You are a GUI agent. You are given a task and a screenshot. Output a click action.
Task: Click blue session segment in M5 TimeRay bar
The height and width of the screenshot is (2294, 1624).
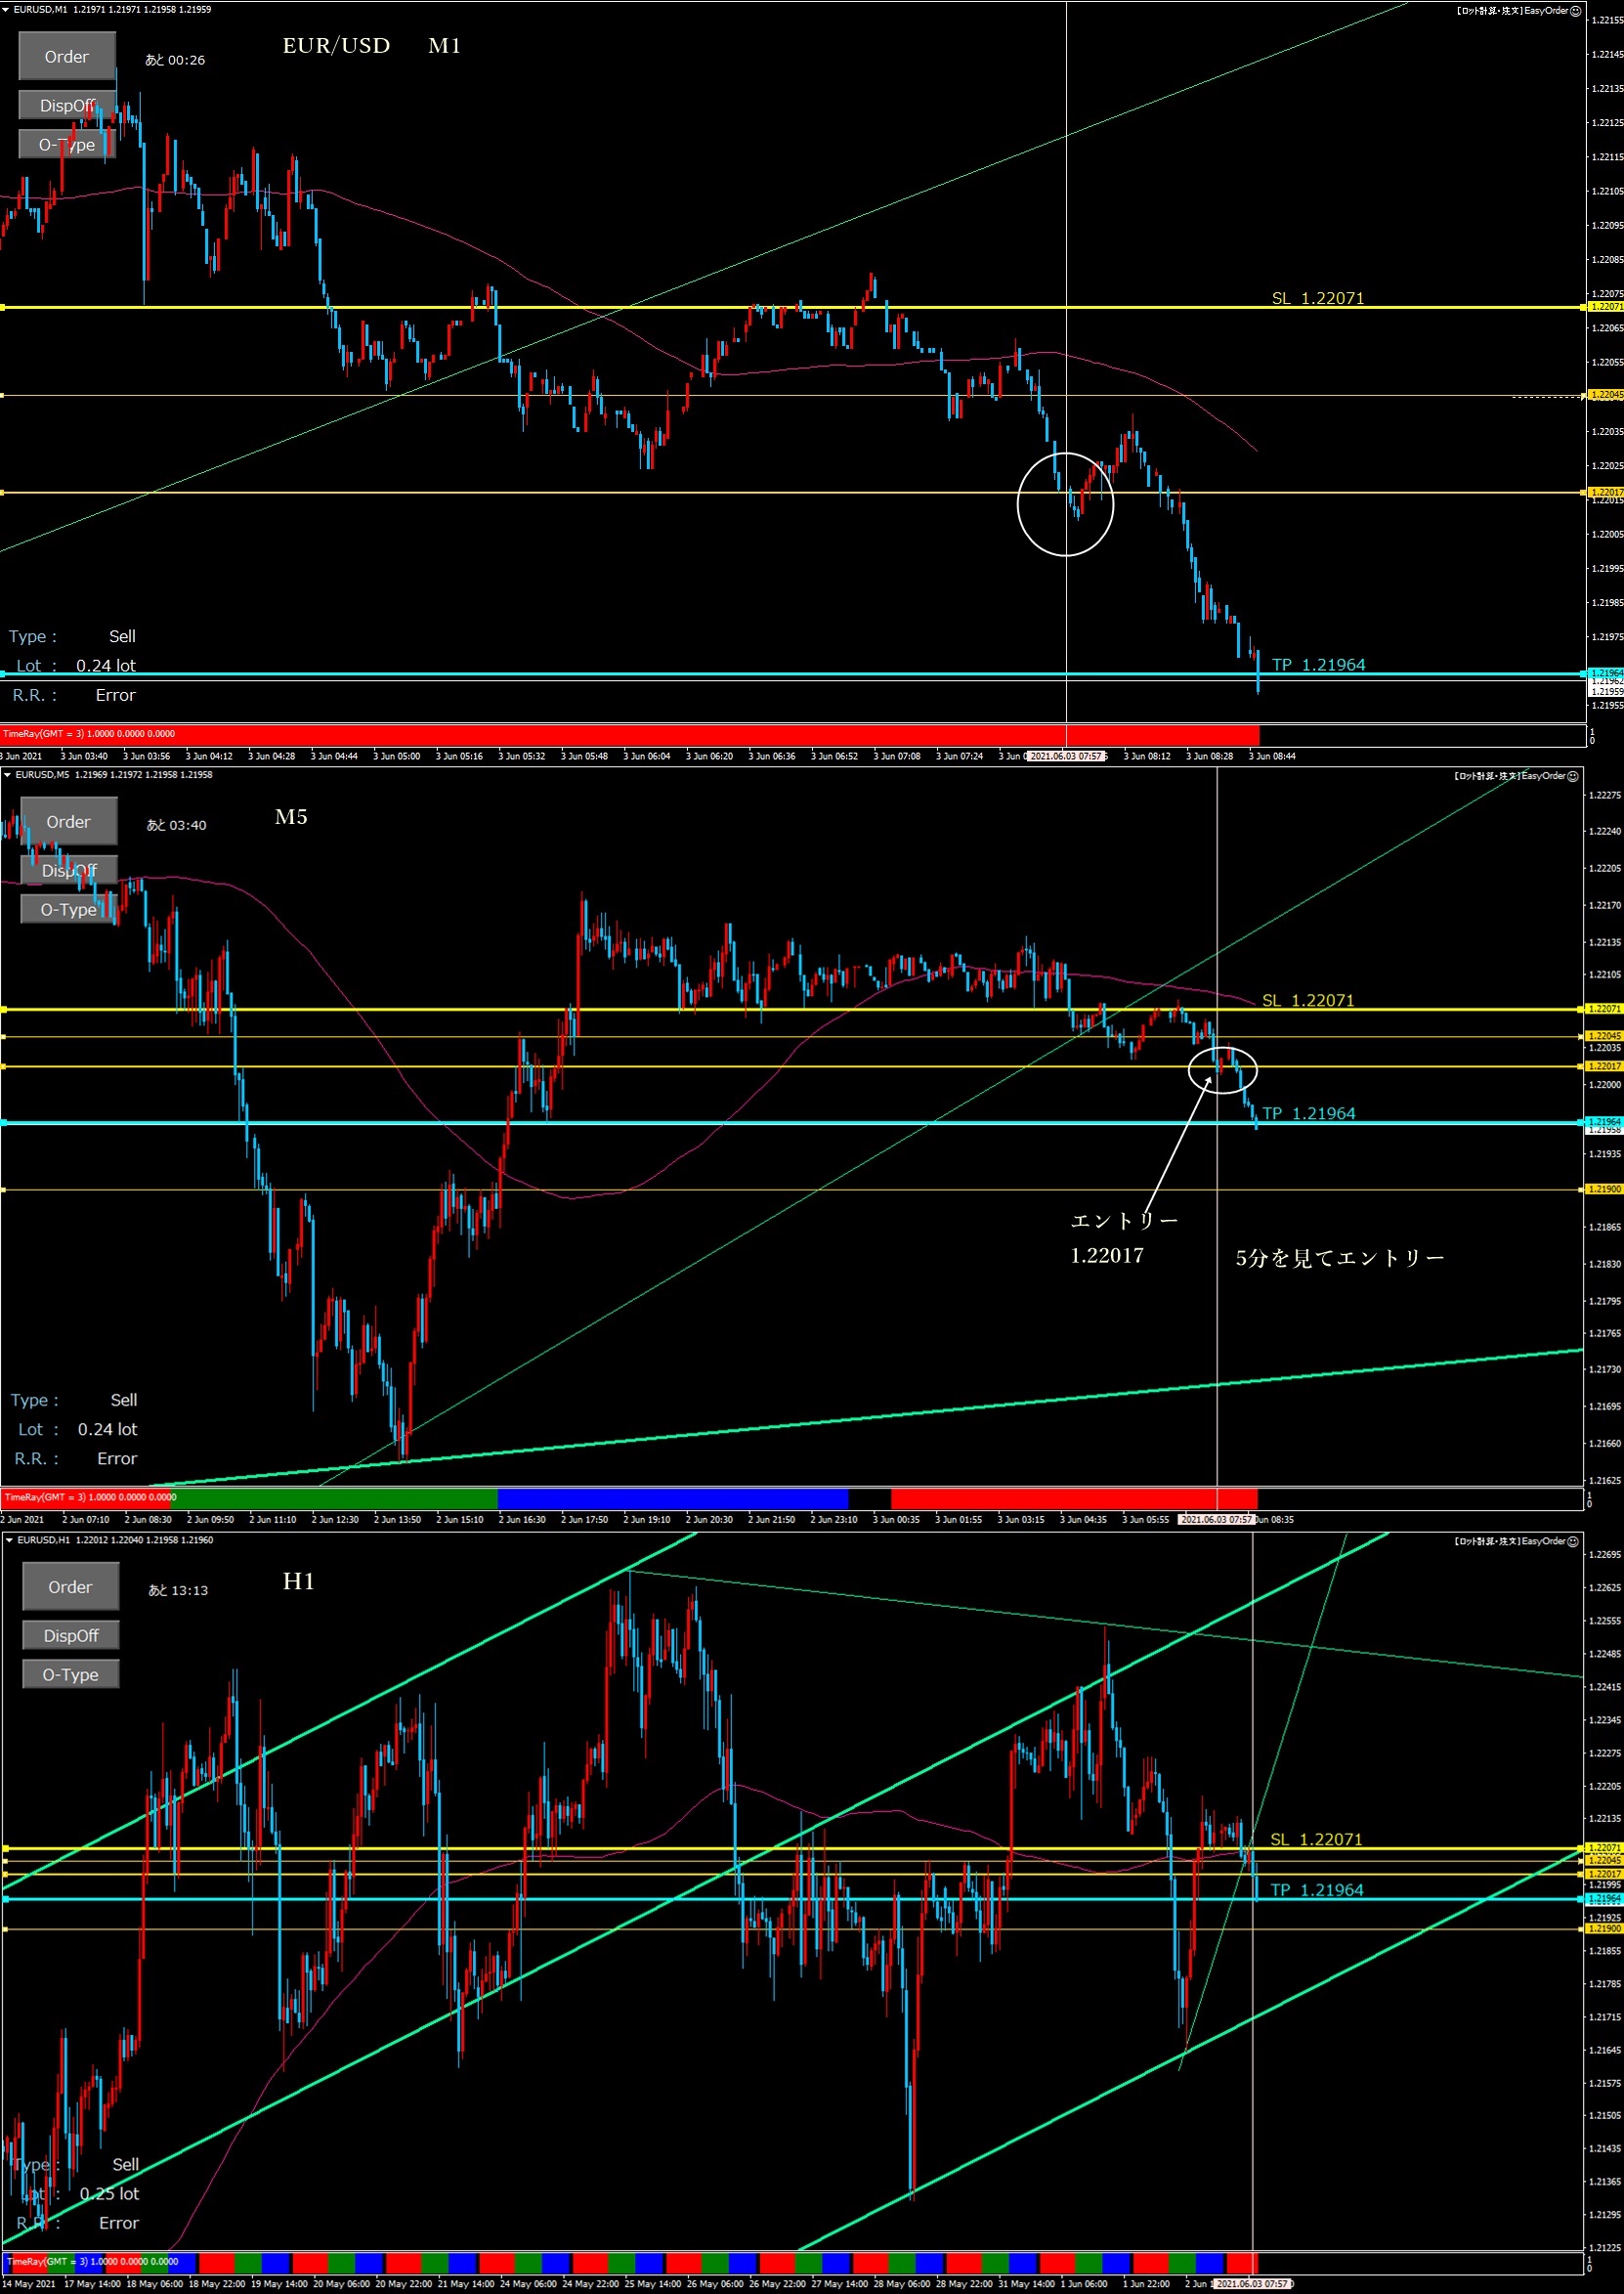(x=672, y=1497)
